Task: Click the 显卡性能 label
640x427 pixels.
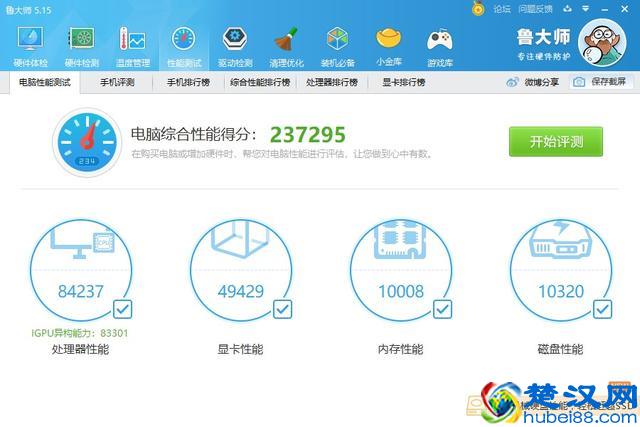Action: tap(240, 349)
